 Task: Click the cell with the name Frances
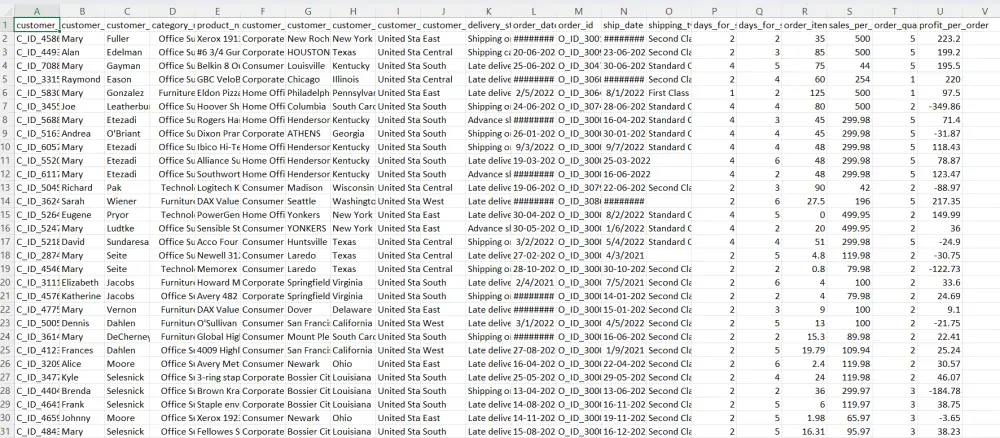tap(82, 350)
